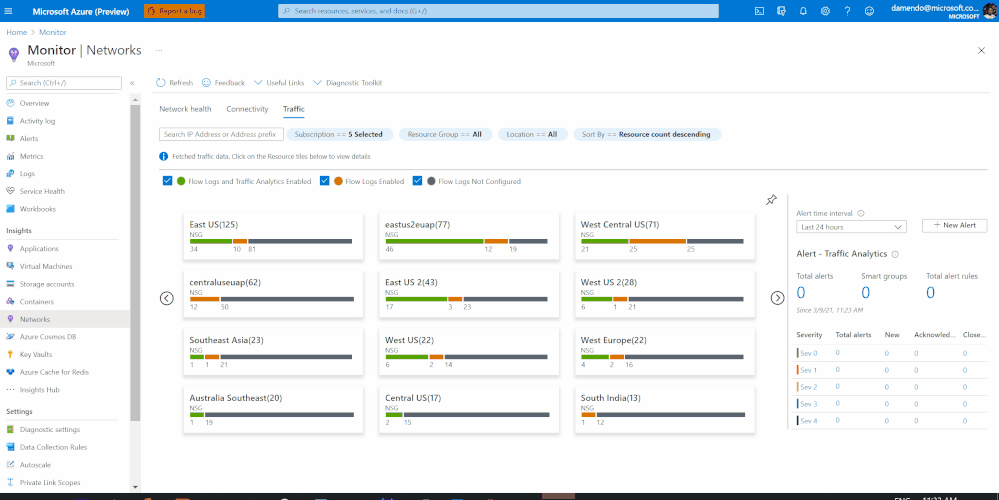Screen dimensions: 999x500
Task: Open the help question mark
Action: [x=847, y=11]
